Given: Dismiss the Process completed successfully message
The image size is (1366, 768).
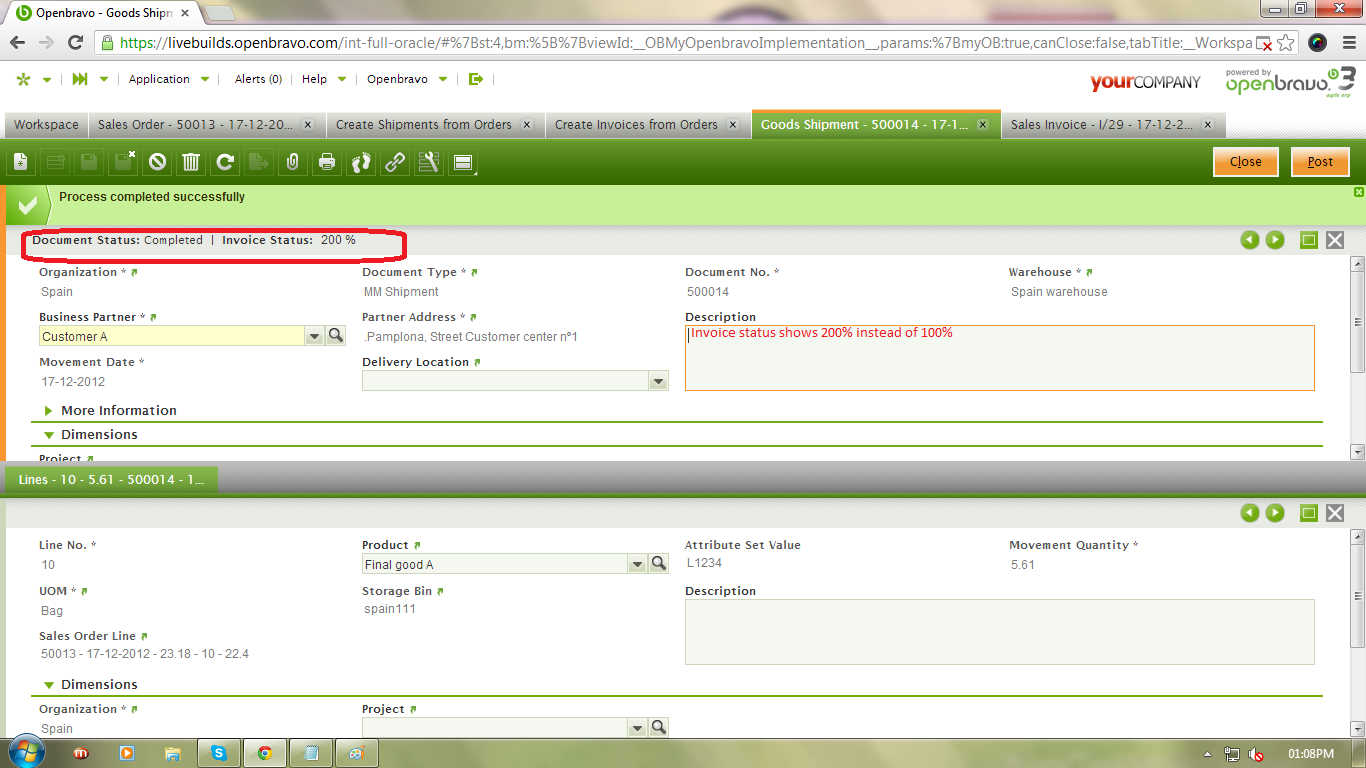Looking at the screenshot, I should coord(1358,192).
